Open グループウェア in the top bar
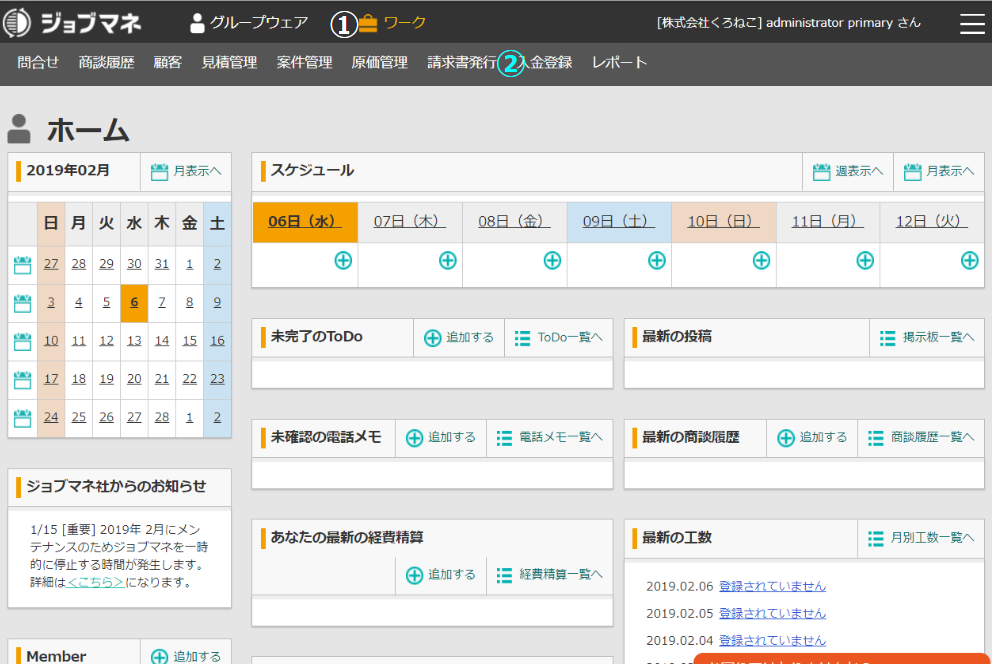This screenshot has height=664, width=992. click(x=249, y=23)
